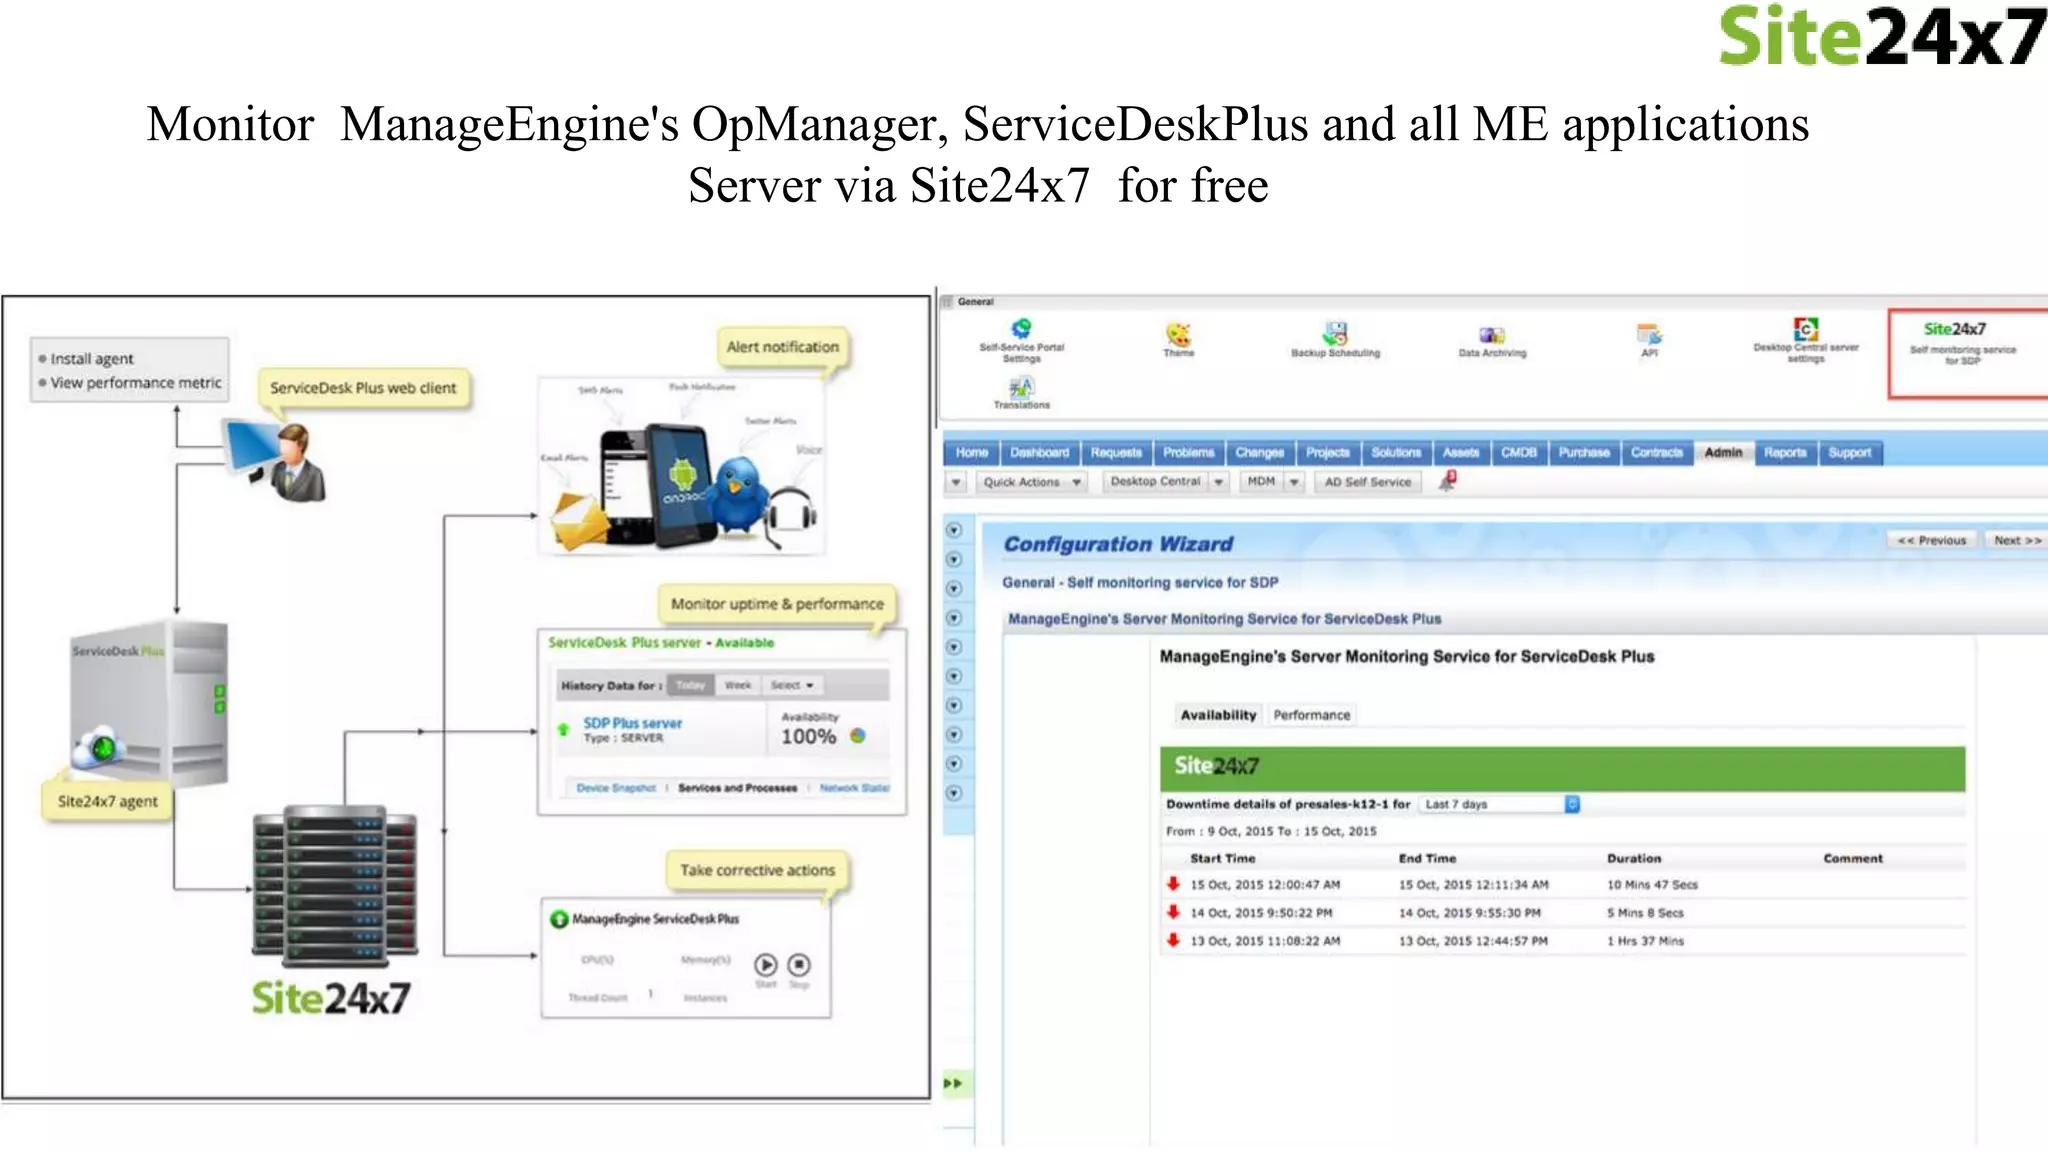The image size is (2048, 1152).
Task: Open Backup Scheduling icon
Action: click(1335, 333)
